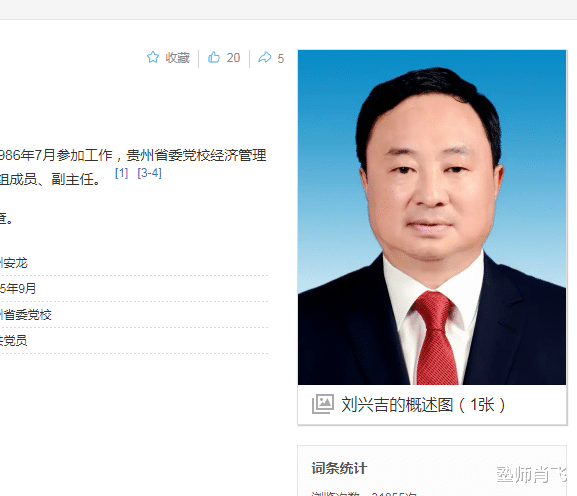Click the 收藏 label text

[177, 58]
